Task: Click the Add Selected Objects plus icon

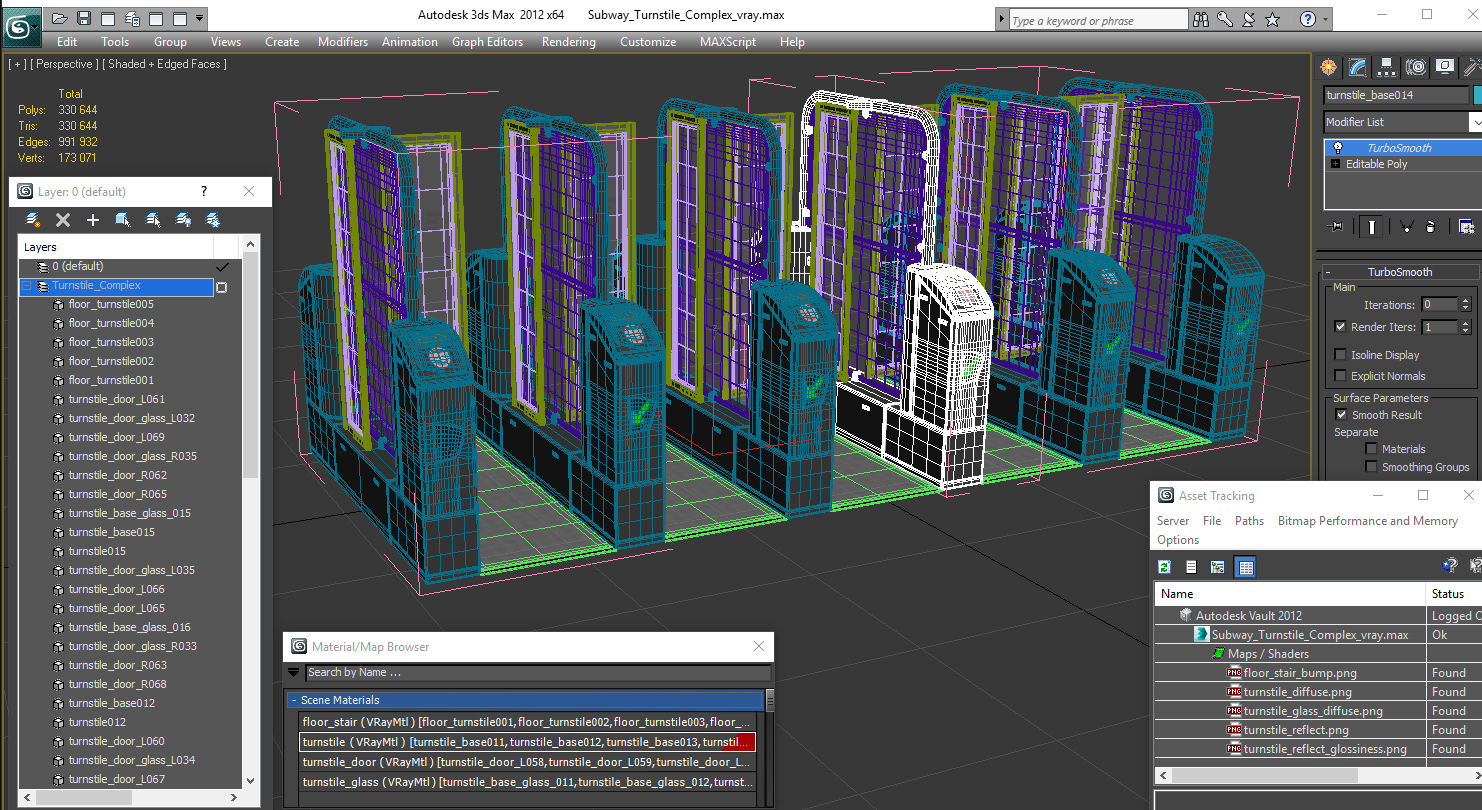Action: click(93, 220)
